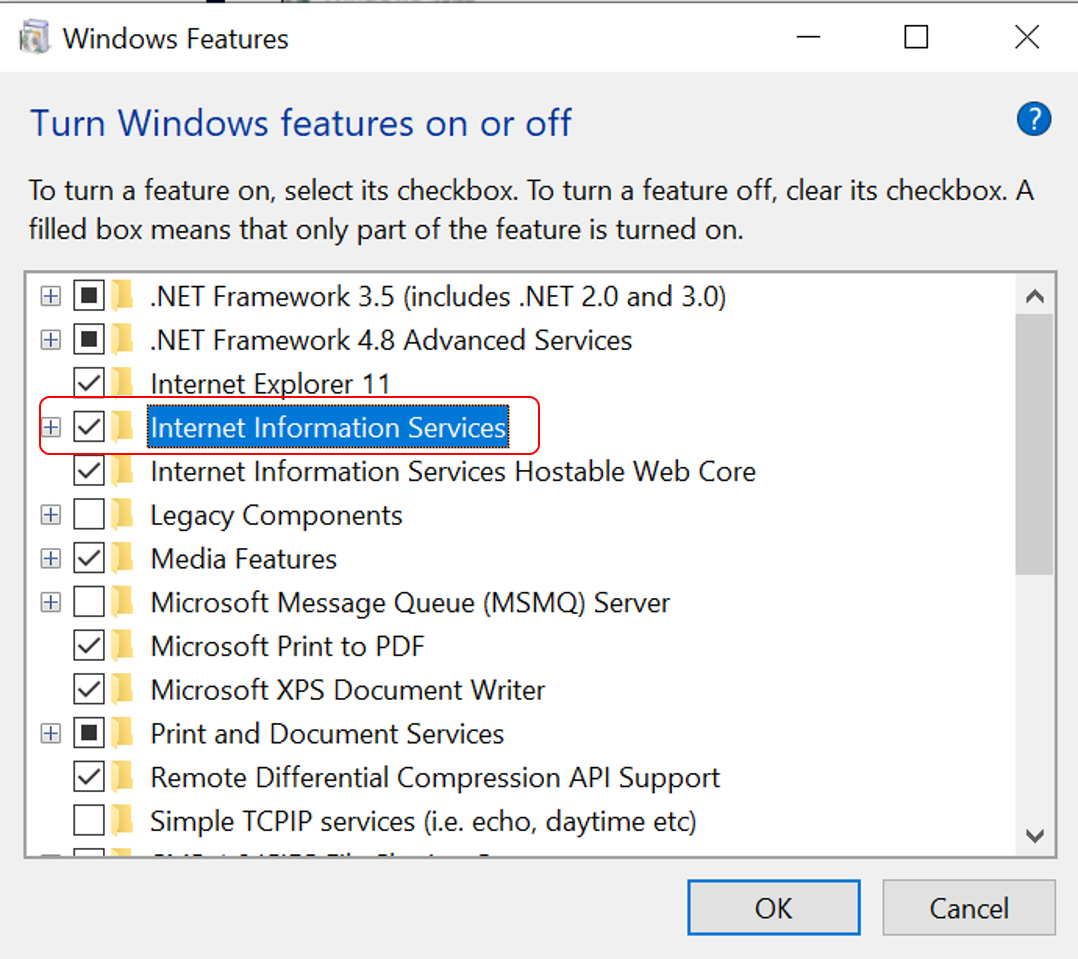
Task: Click the folder icon beside Microsoft XPS Document Writer
Action: coord(122,690)
